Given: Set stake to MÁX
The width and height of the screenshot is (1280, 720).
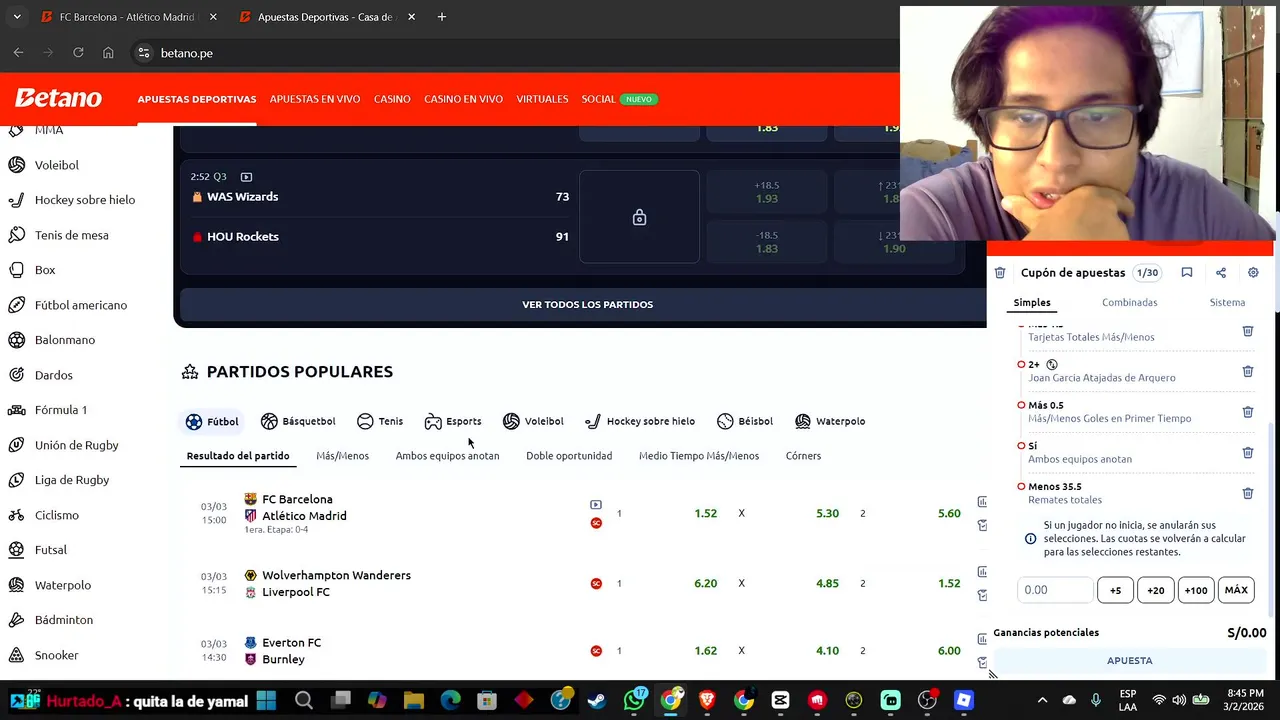Looking at the screenshot, I should pyautogui.click(x=1236, y=590).
